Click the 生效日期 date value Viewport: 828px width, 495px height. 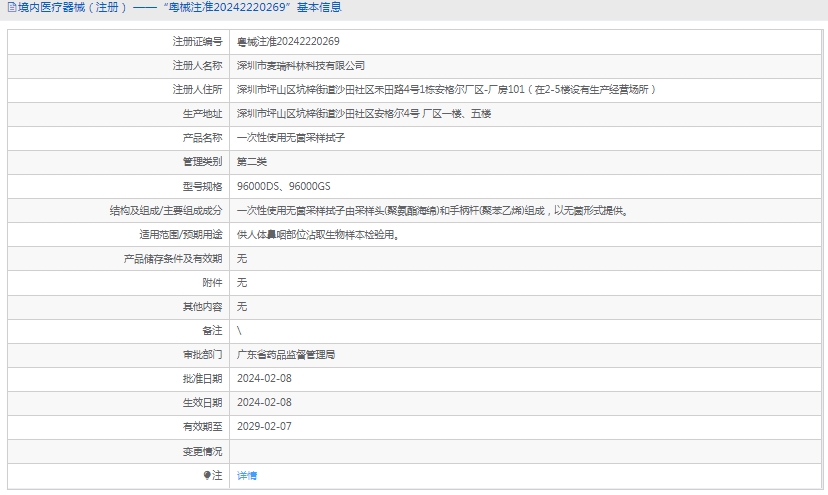point(264,402)
